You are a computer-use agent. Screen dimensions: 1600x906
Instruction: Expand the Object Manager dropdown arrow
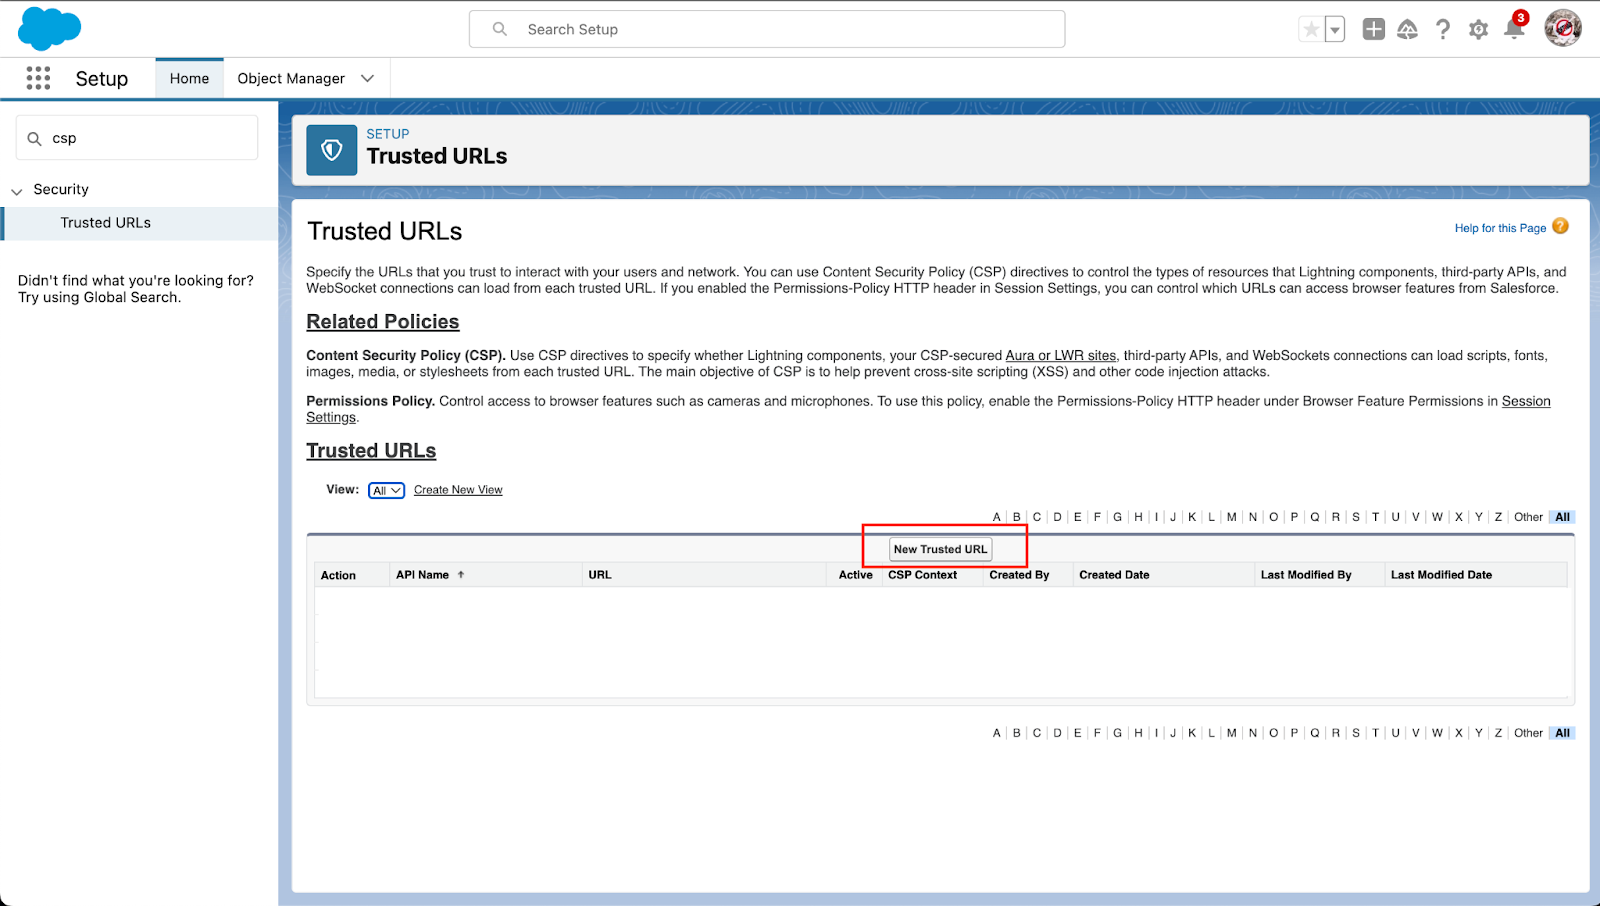pos(367,77)
